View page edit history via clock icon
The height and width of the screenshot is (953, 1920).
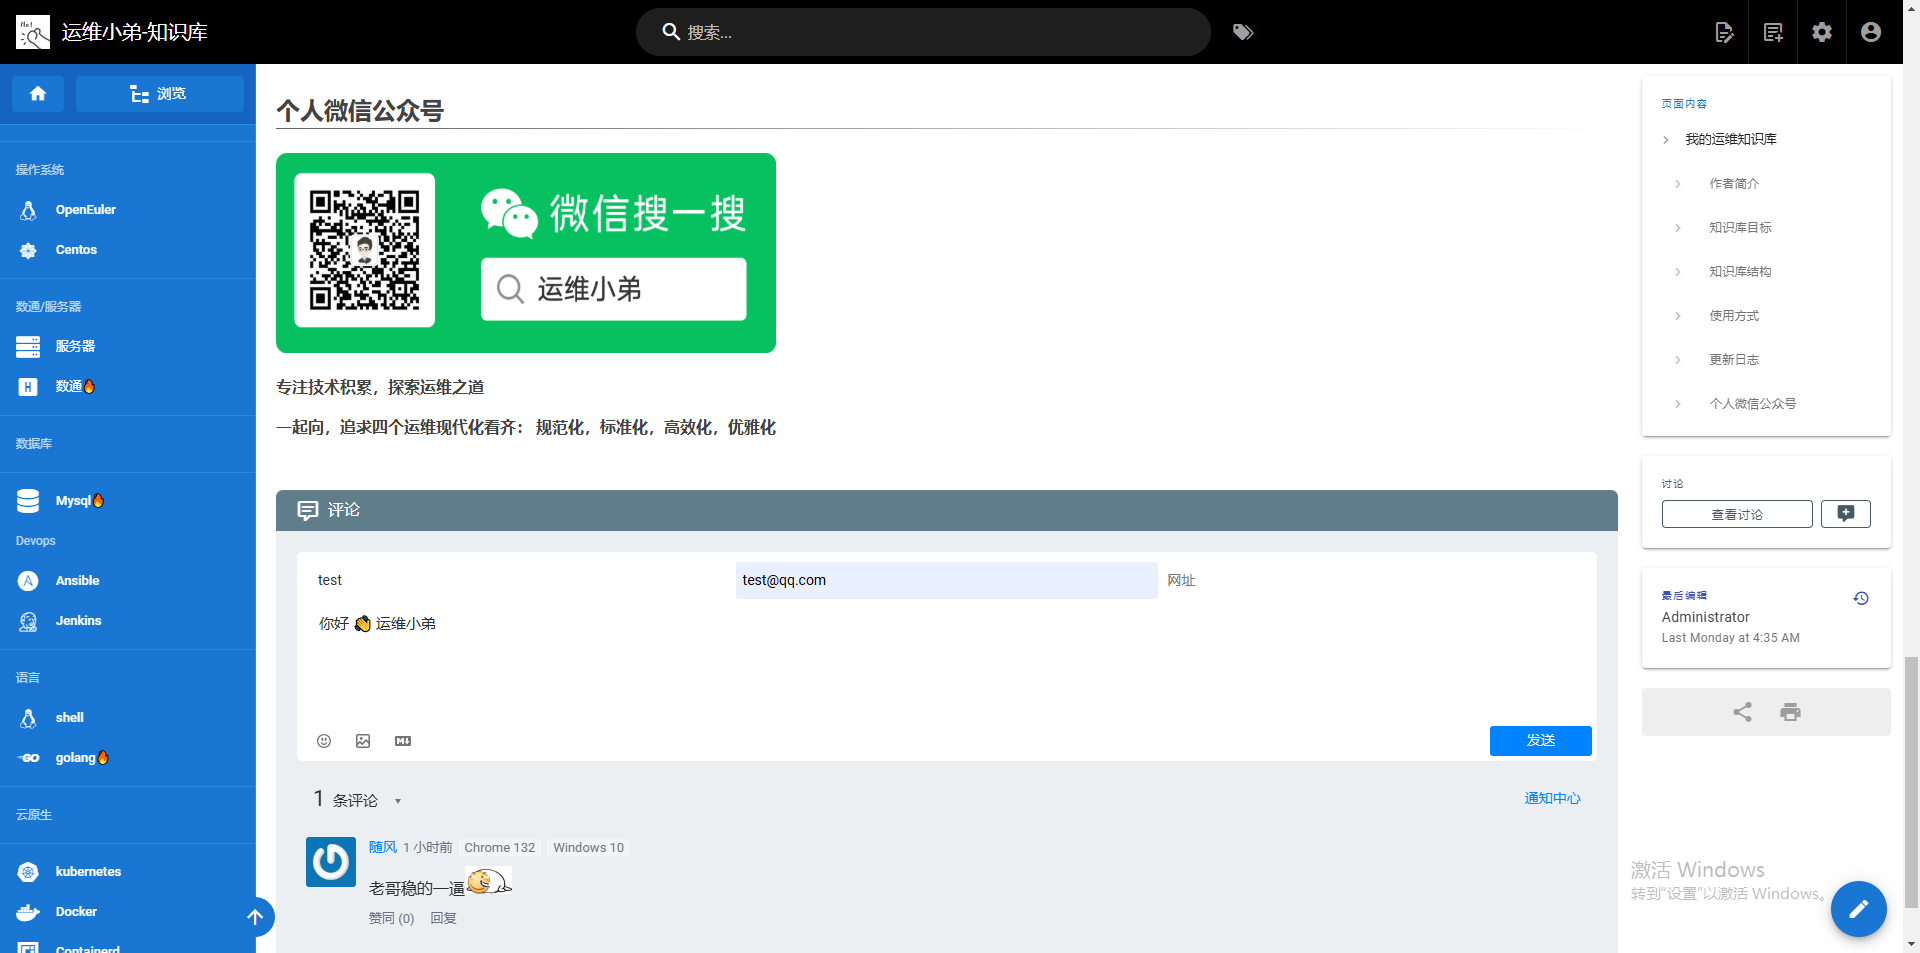[1861, 597]
